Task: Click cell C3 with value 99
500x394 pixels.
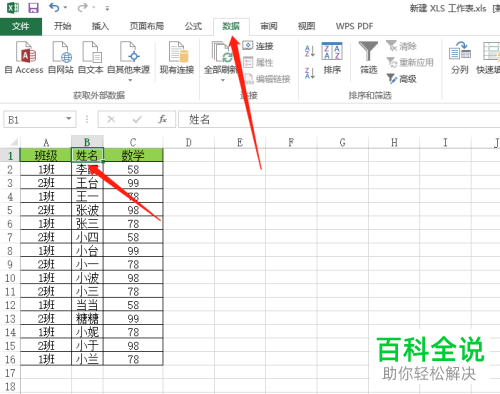Action: click(x=133, y=183)
